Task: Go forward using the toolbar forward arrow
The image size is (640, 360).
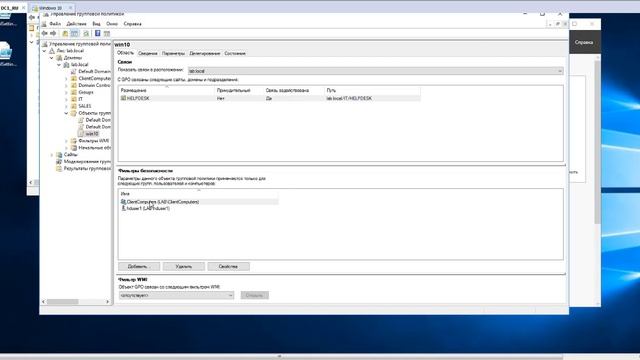Action: point(53,33)
